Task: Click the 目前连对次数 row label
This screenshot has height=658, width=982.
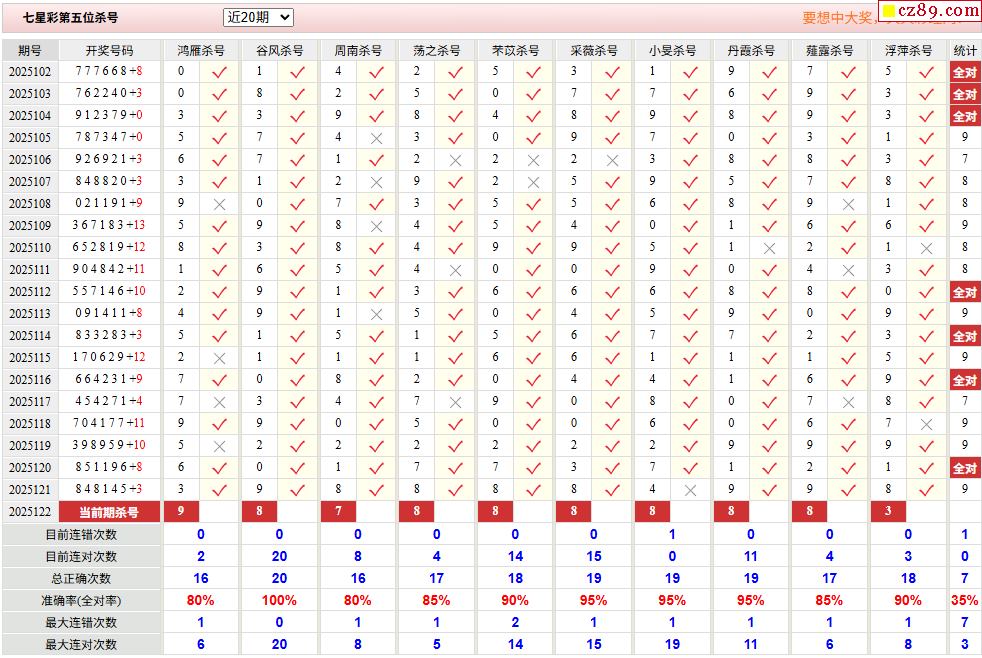Action: 81,557
